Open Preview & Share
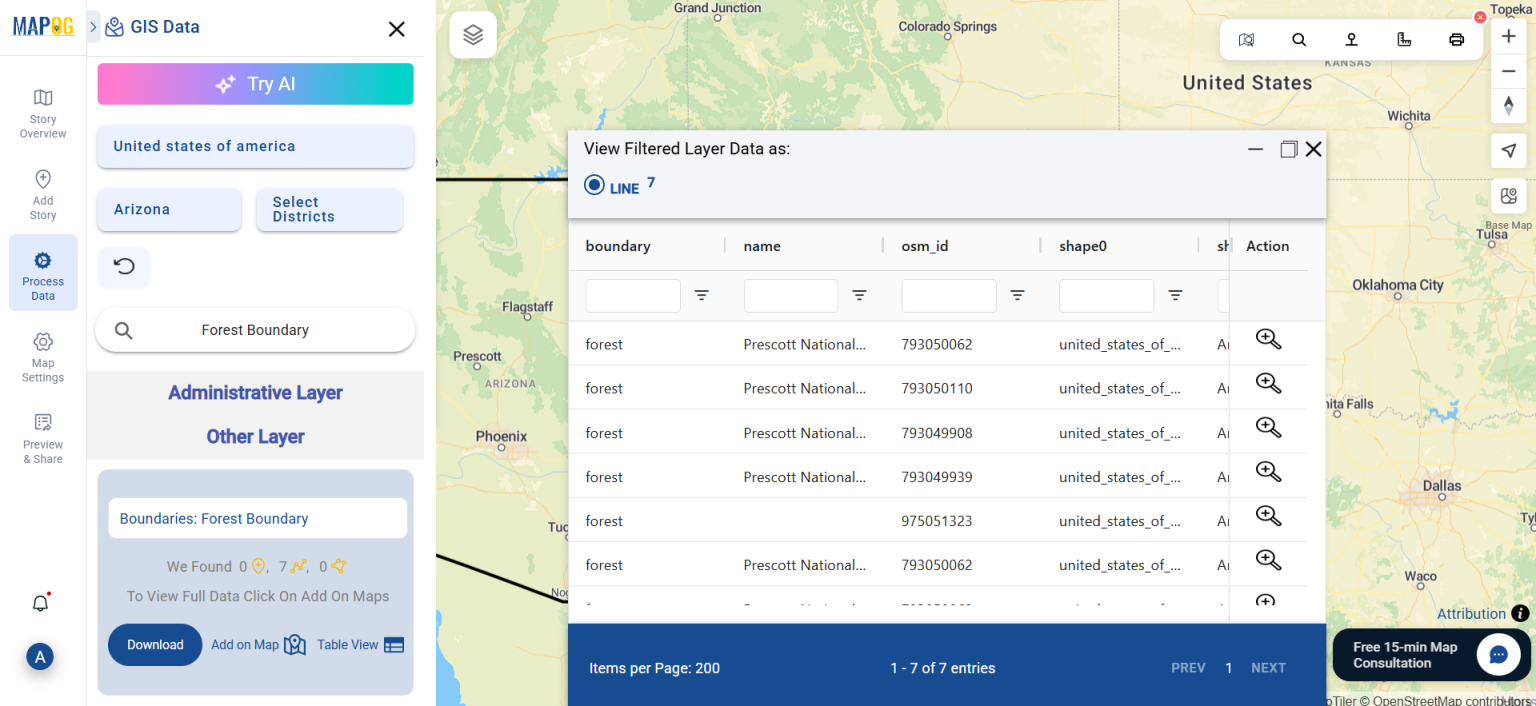Image resolution: width=1536 pixels, height=706 pixels. point(42,437)
